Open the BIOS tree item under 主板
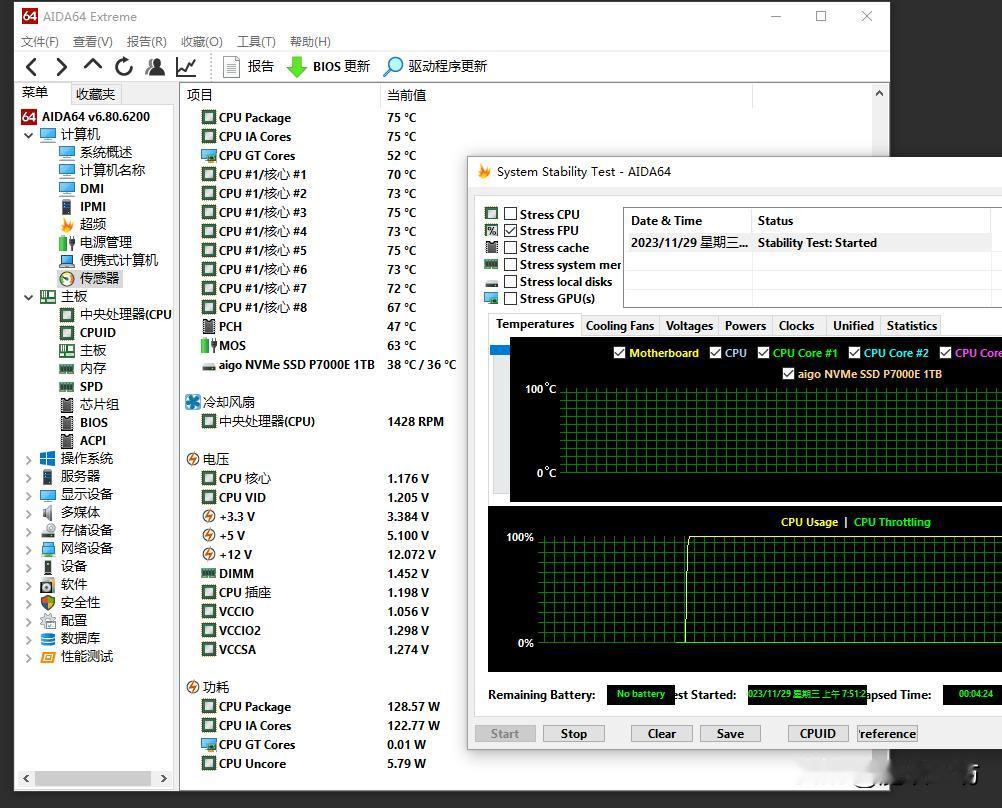Screen dimensions: 1002x808 (84, 423)
